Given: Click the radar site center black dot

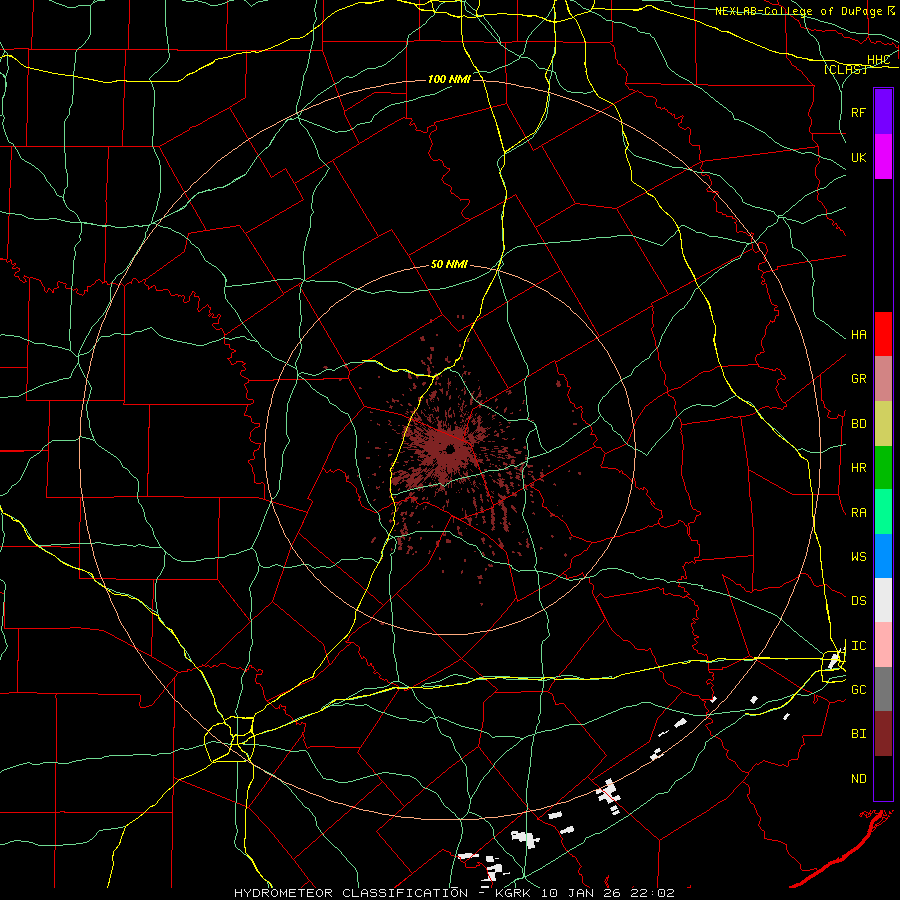Looking at the screenshot, I should coord(451,449).
